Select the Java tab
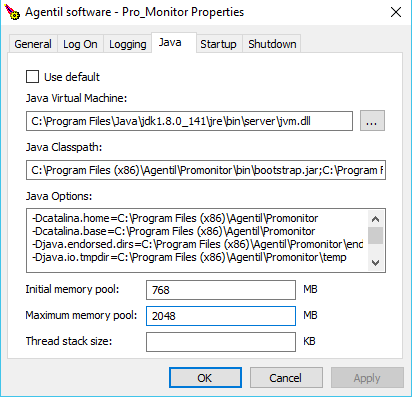412x397 pixels. [x=170, y=42]
